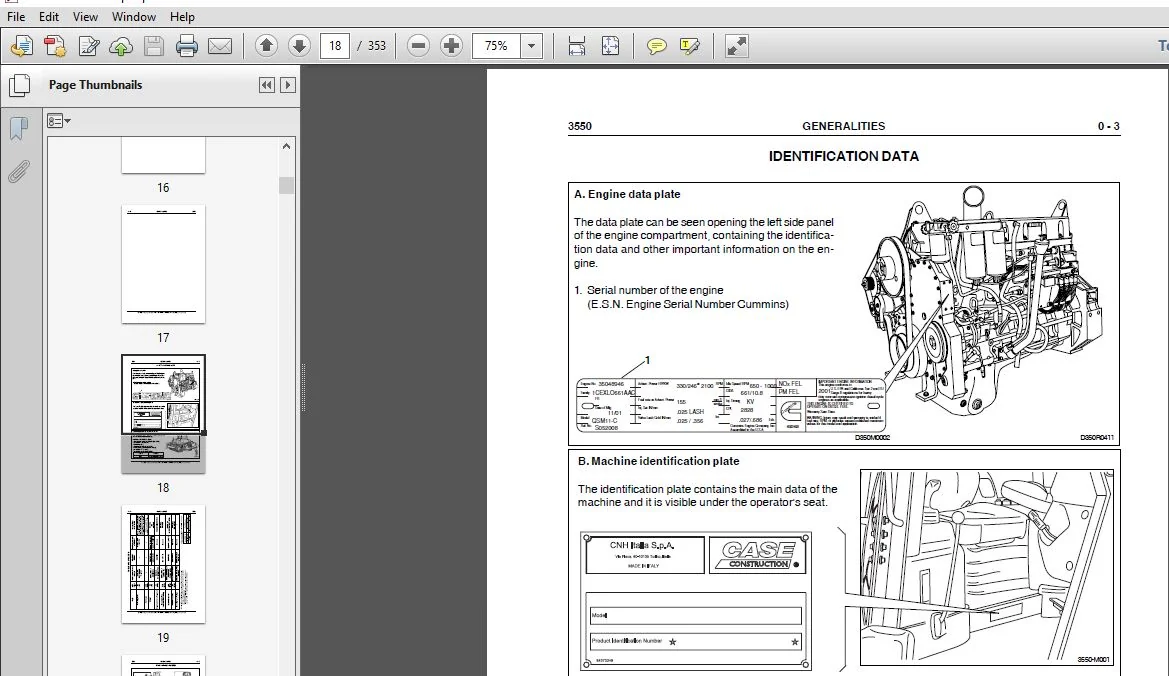Click 'Serial number of the engine' text
Screen dimensions: 1169x676
point(655,291)
